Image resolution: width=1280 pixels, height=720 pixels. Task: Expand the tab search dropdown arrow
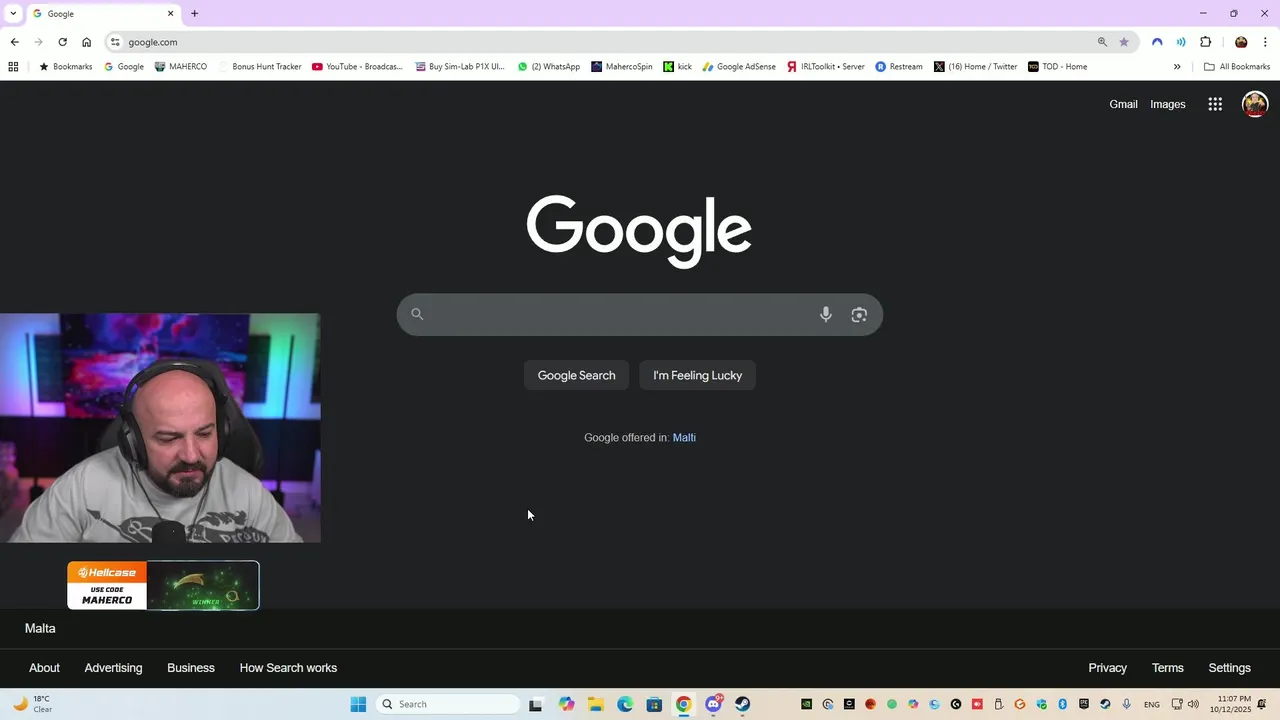pos(12,14)
